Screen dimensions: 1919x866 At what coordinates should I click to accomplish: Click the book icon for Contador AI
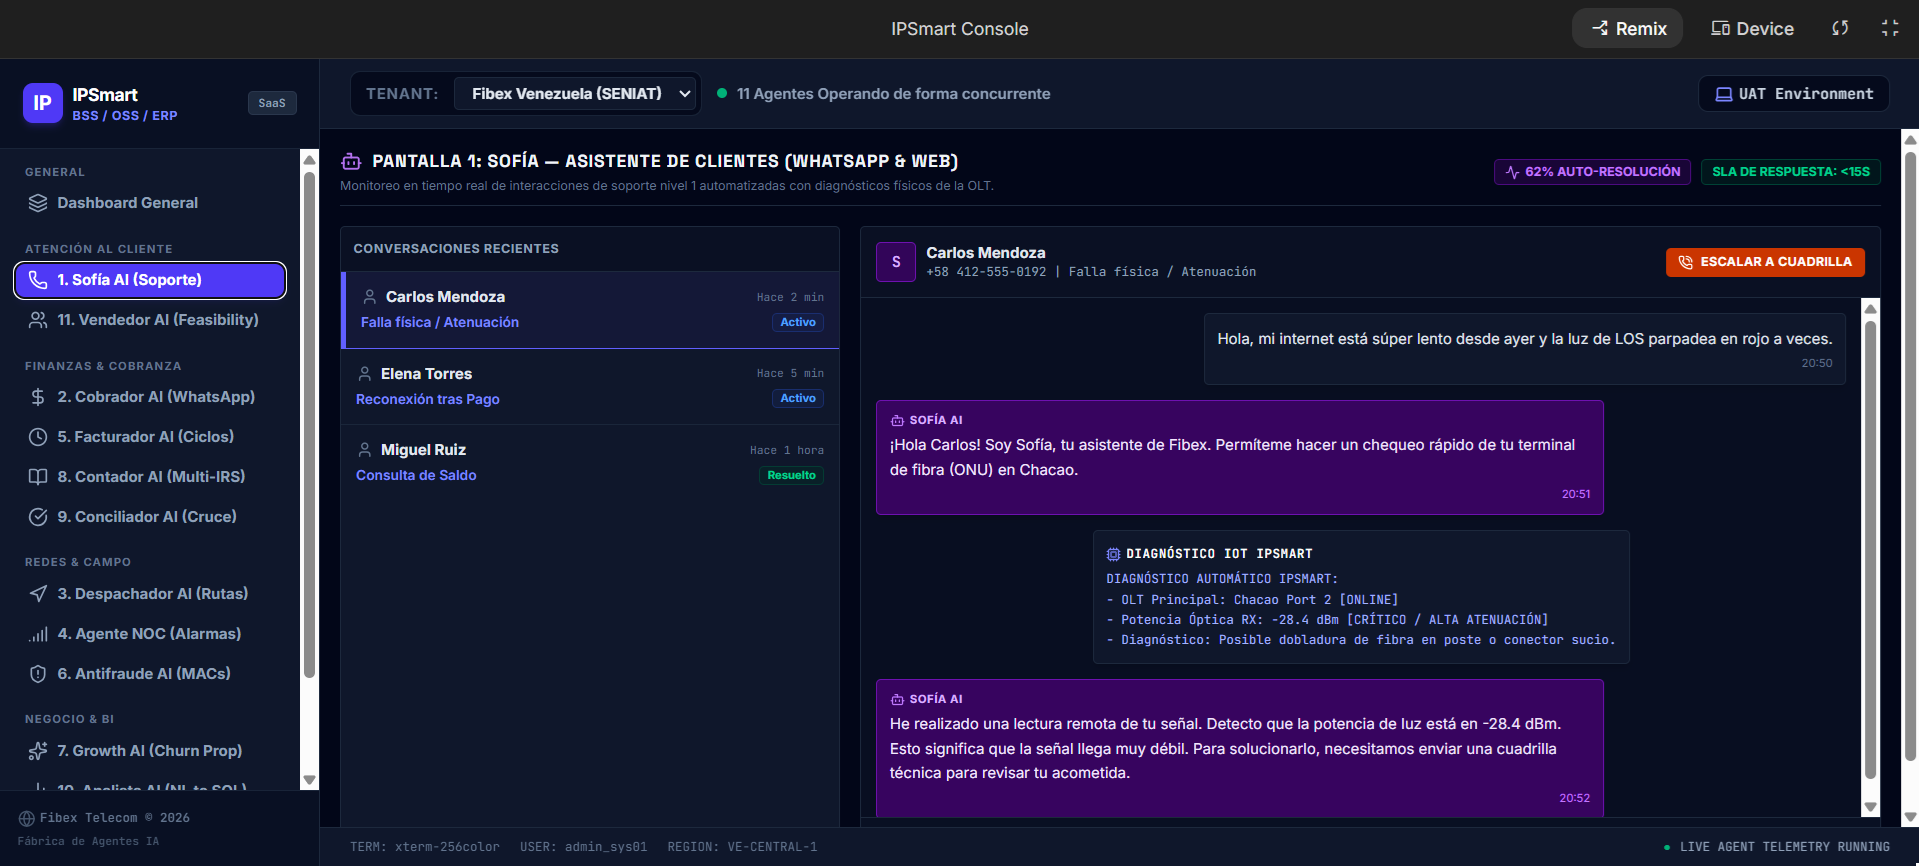38,477
